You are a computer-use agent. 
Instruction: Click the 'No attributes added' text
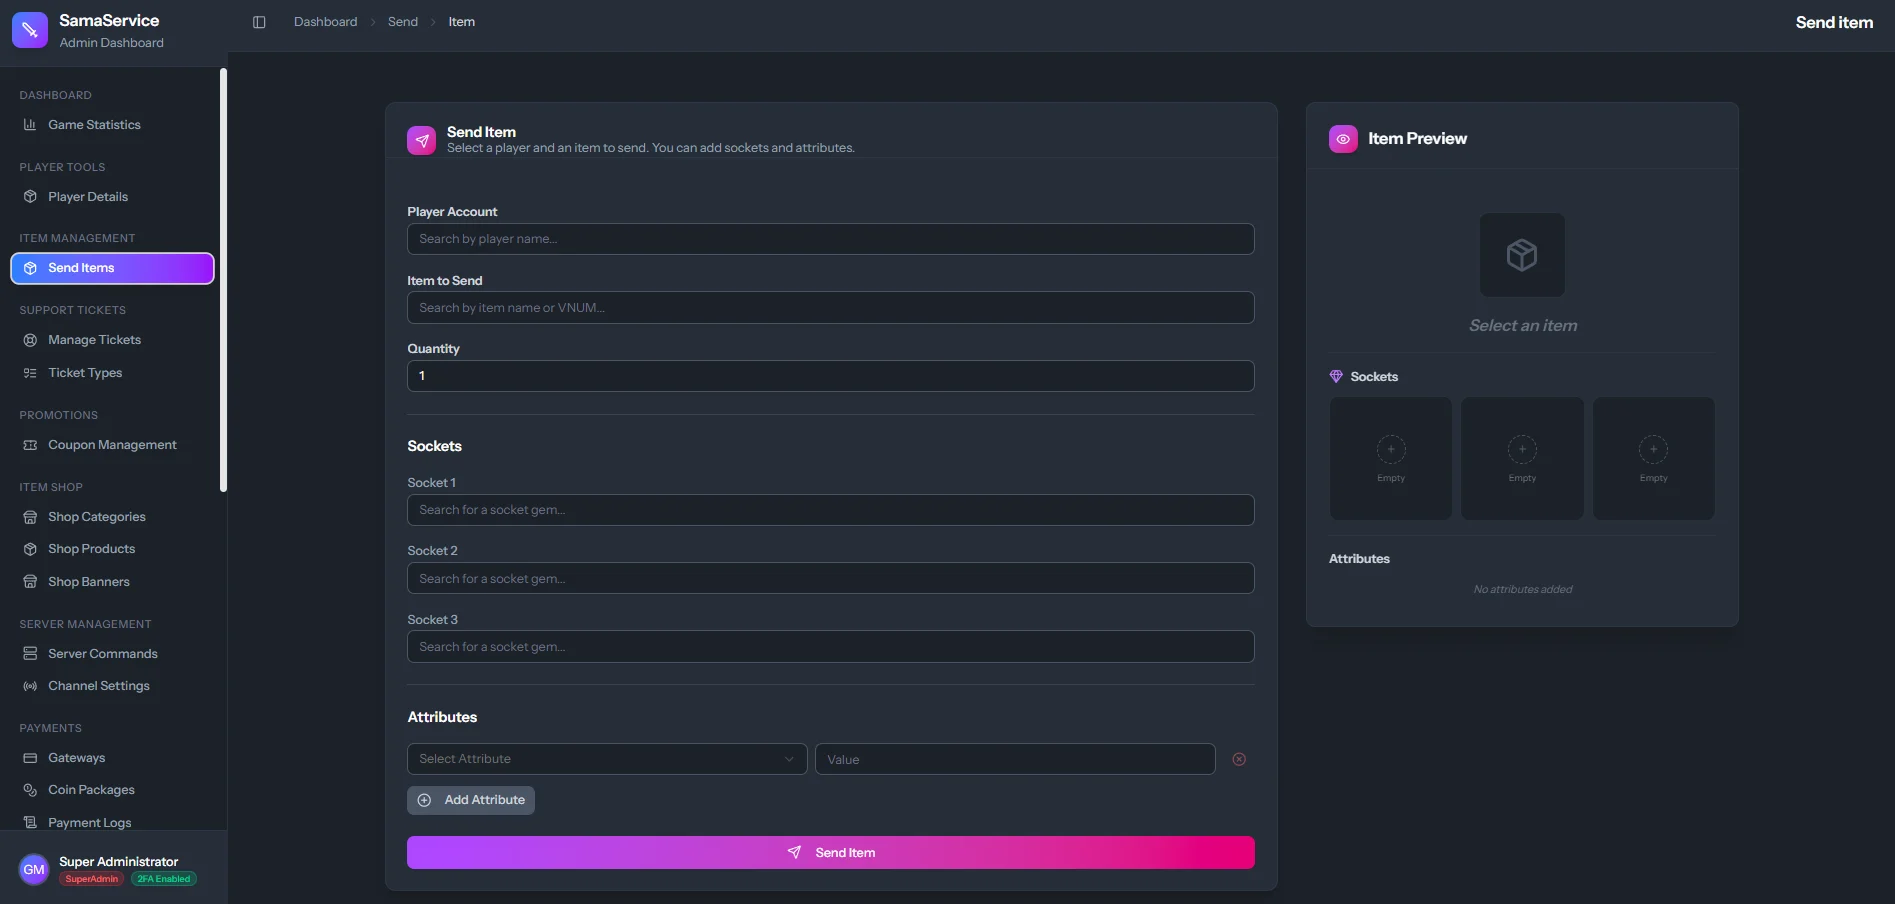coord(1523,590)
